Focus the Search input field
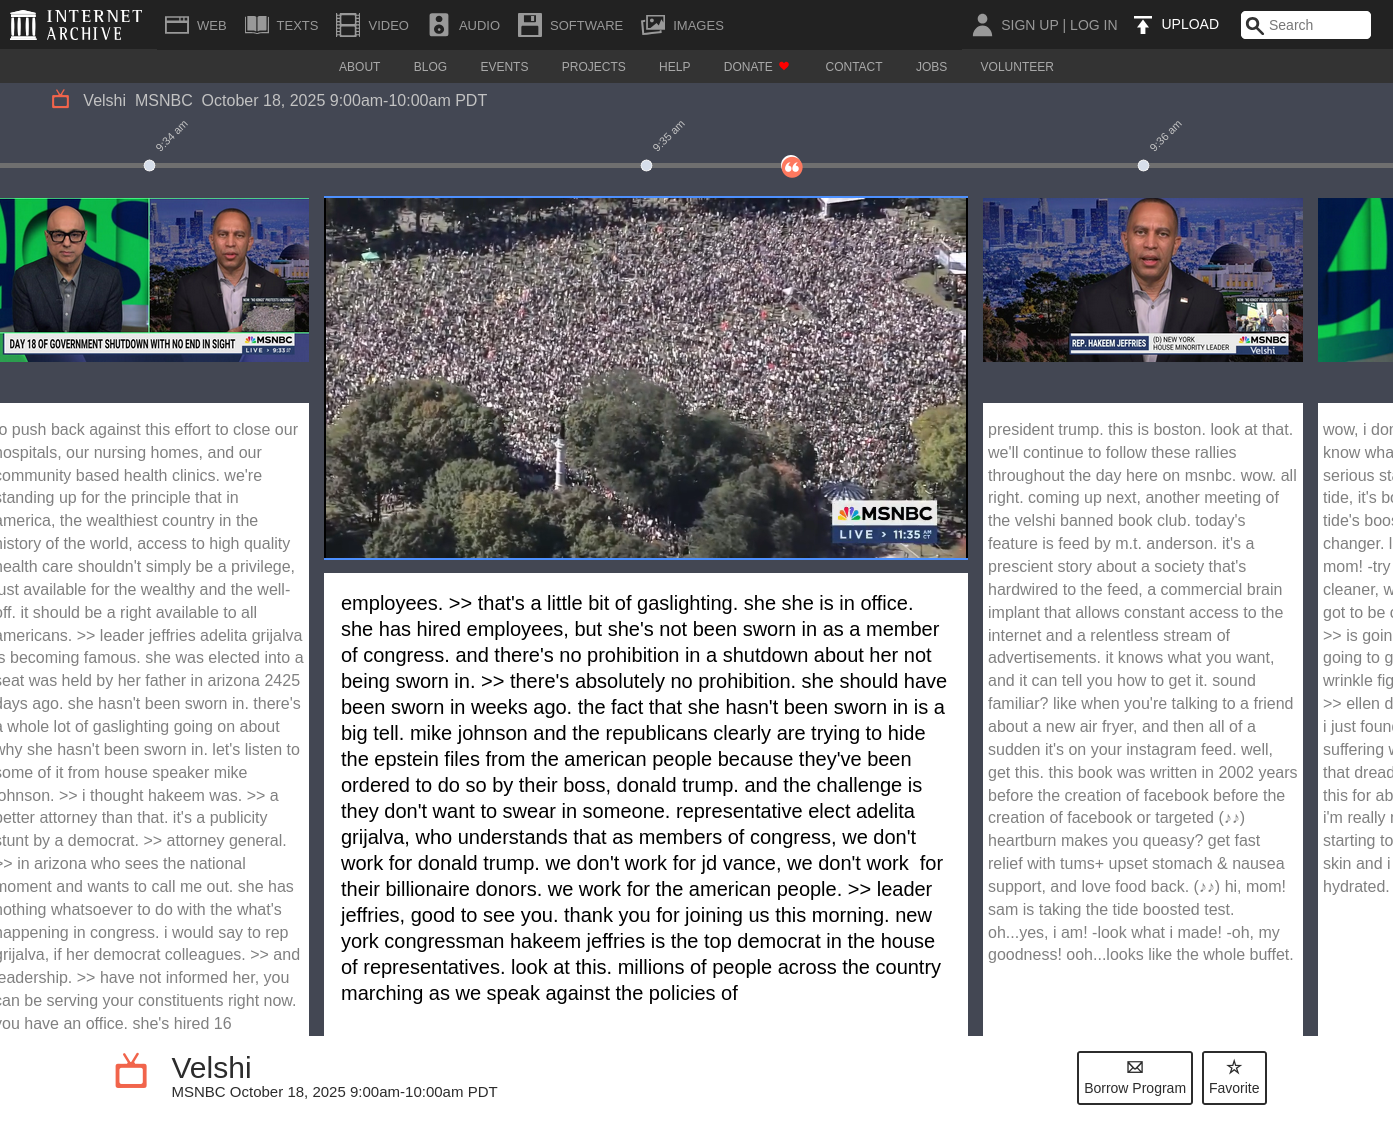The image size is (1393, 1136). [1316, 25]
